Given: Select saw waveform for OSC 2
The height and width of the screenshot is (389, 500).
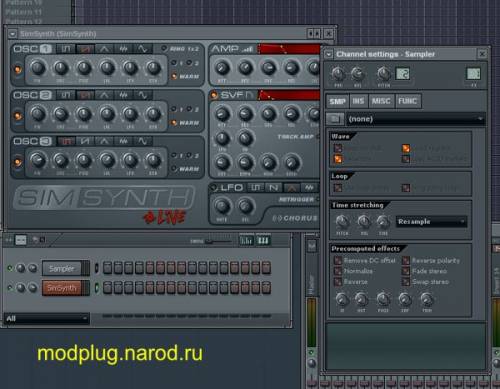Looking at the screenshot, I should tap(85, 95).
